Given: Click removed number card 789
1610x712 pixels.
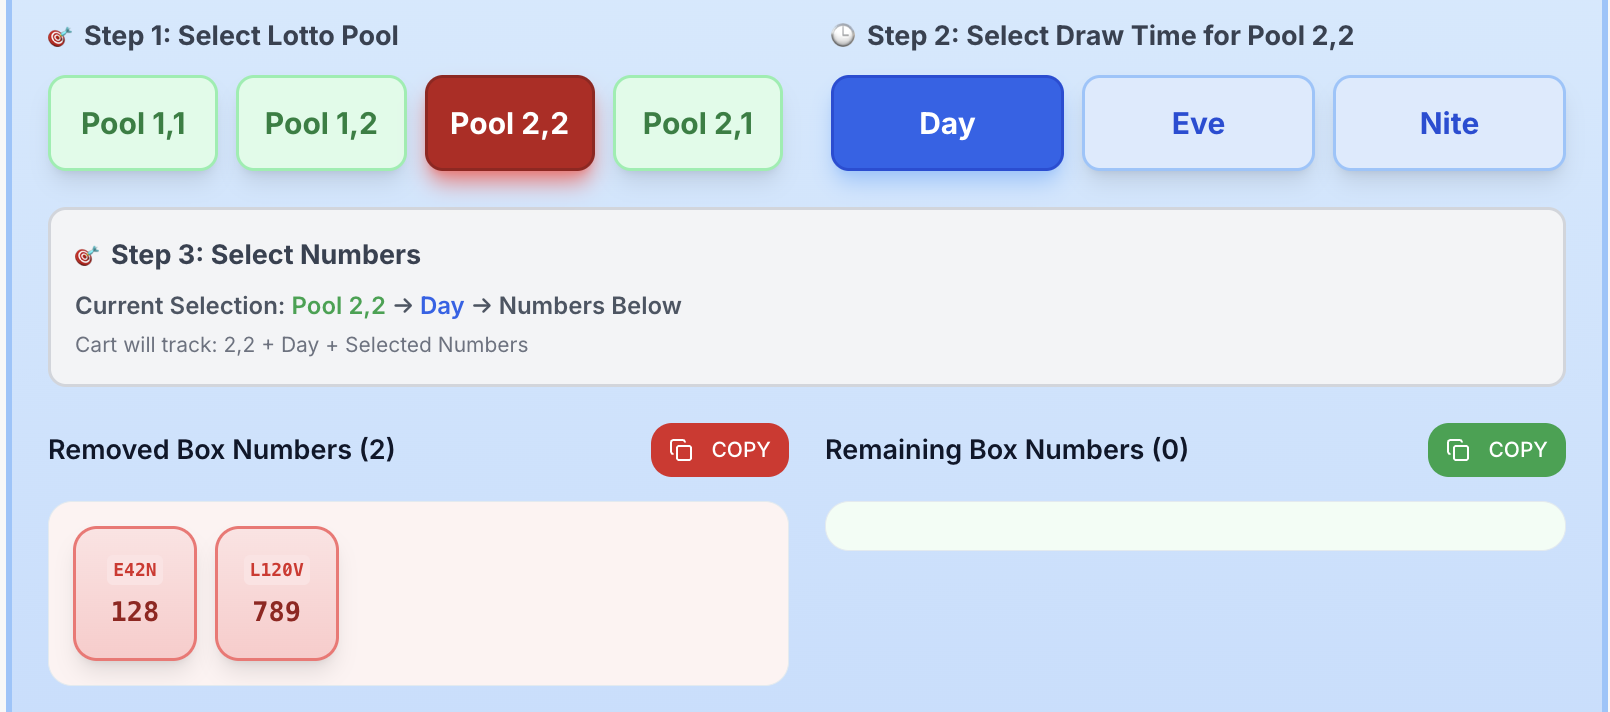Looking at the screenshot, I should click(x=277, y=593).
